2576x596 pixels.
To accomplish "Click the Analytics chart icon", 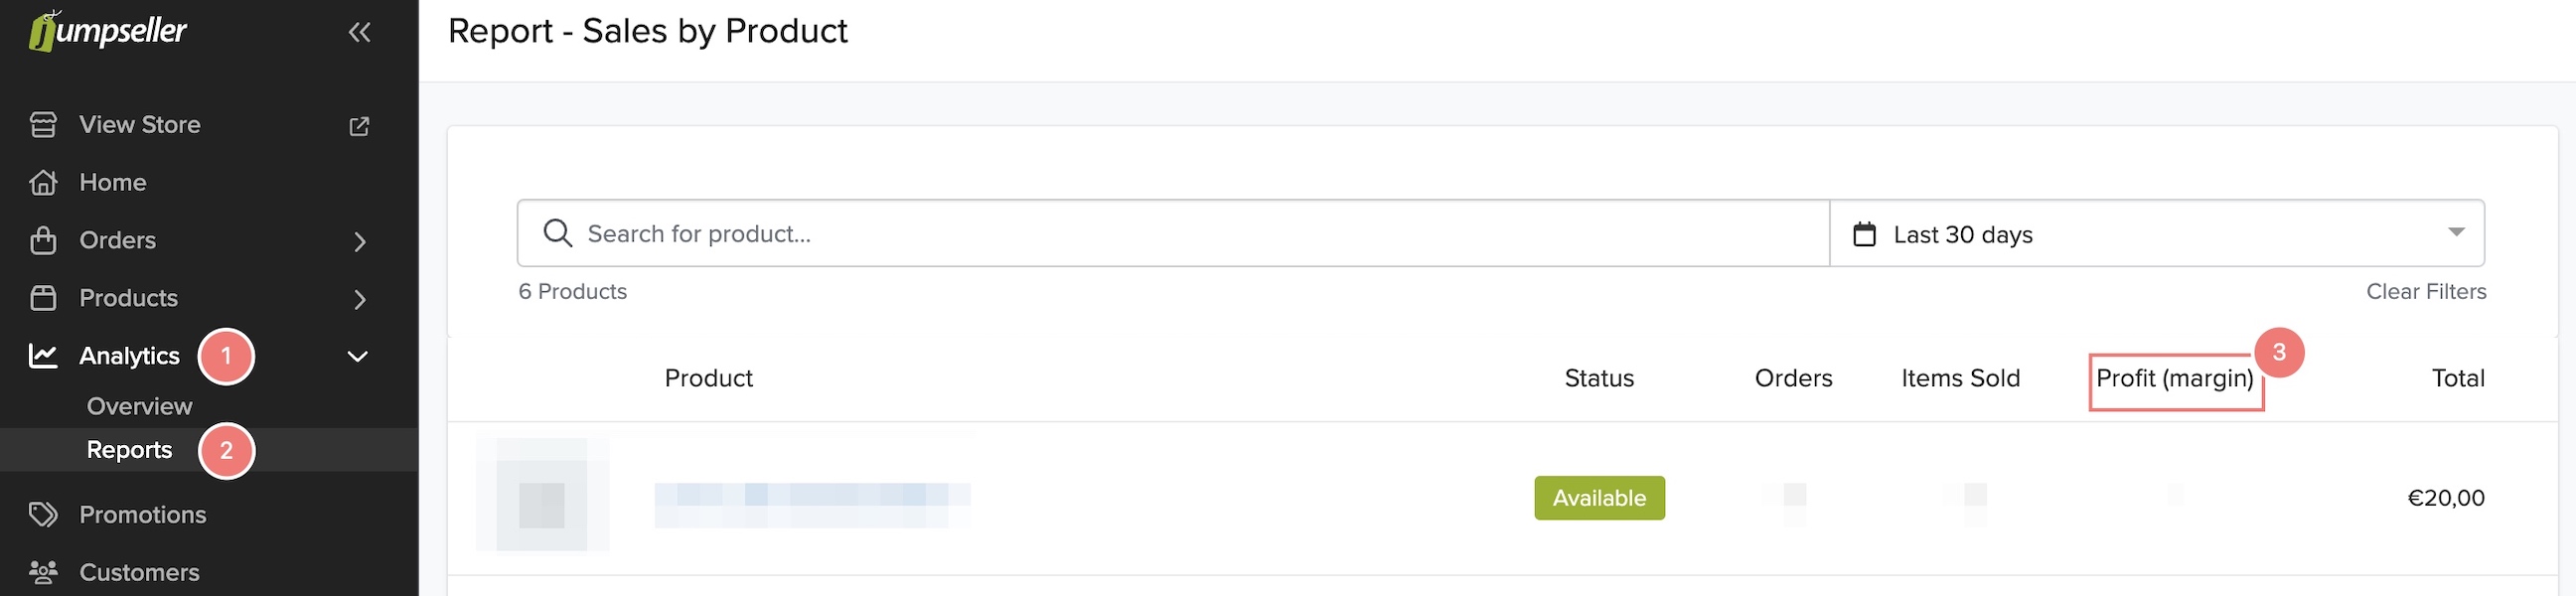I will pos(43,356).
